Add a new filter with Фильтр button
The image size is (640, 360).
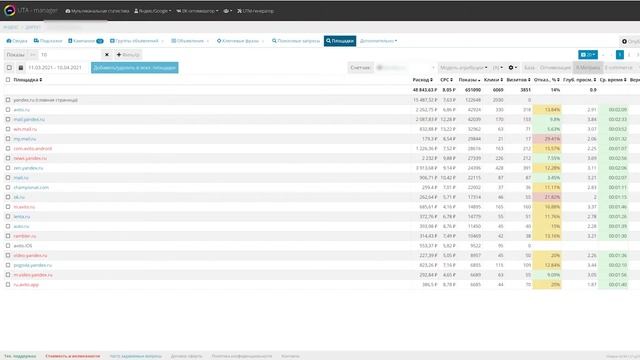click(x=128, y=54)
